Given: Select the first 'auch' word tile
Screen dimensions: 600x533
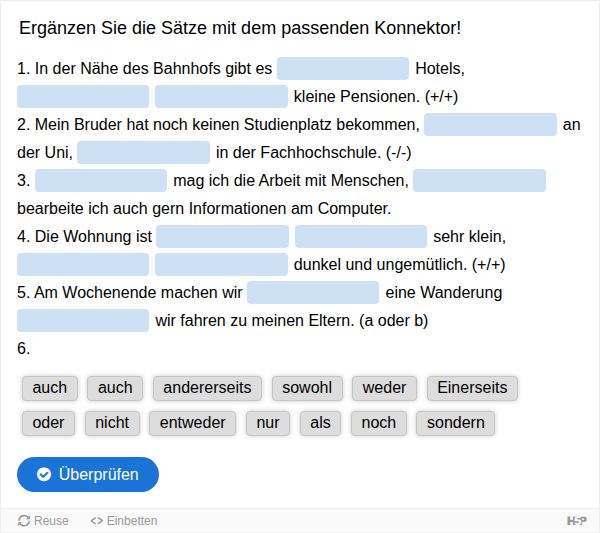Looking at the screenshot, I should coord(50,388).
